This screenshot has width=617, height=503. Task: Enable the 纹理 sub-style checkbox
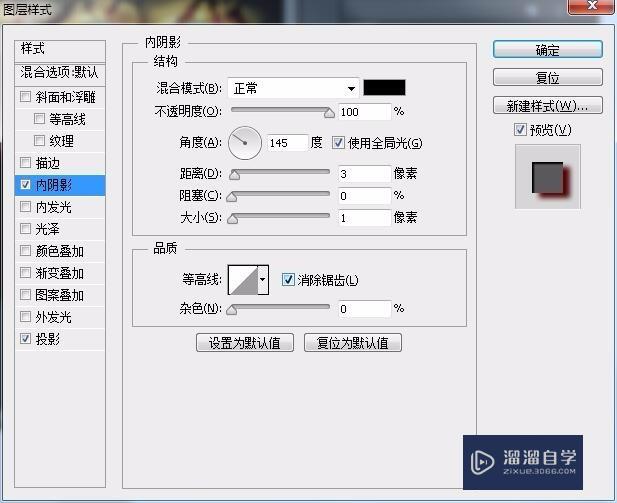[x=39, y=141]
